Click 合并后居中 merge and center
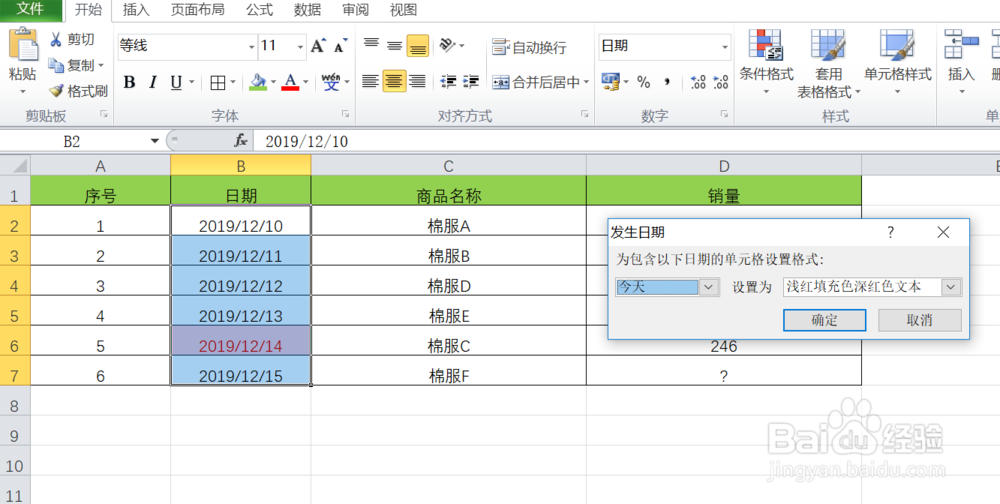Viewport: 1000px width, 504px height. click(536, 82)
